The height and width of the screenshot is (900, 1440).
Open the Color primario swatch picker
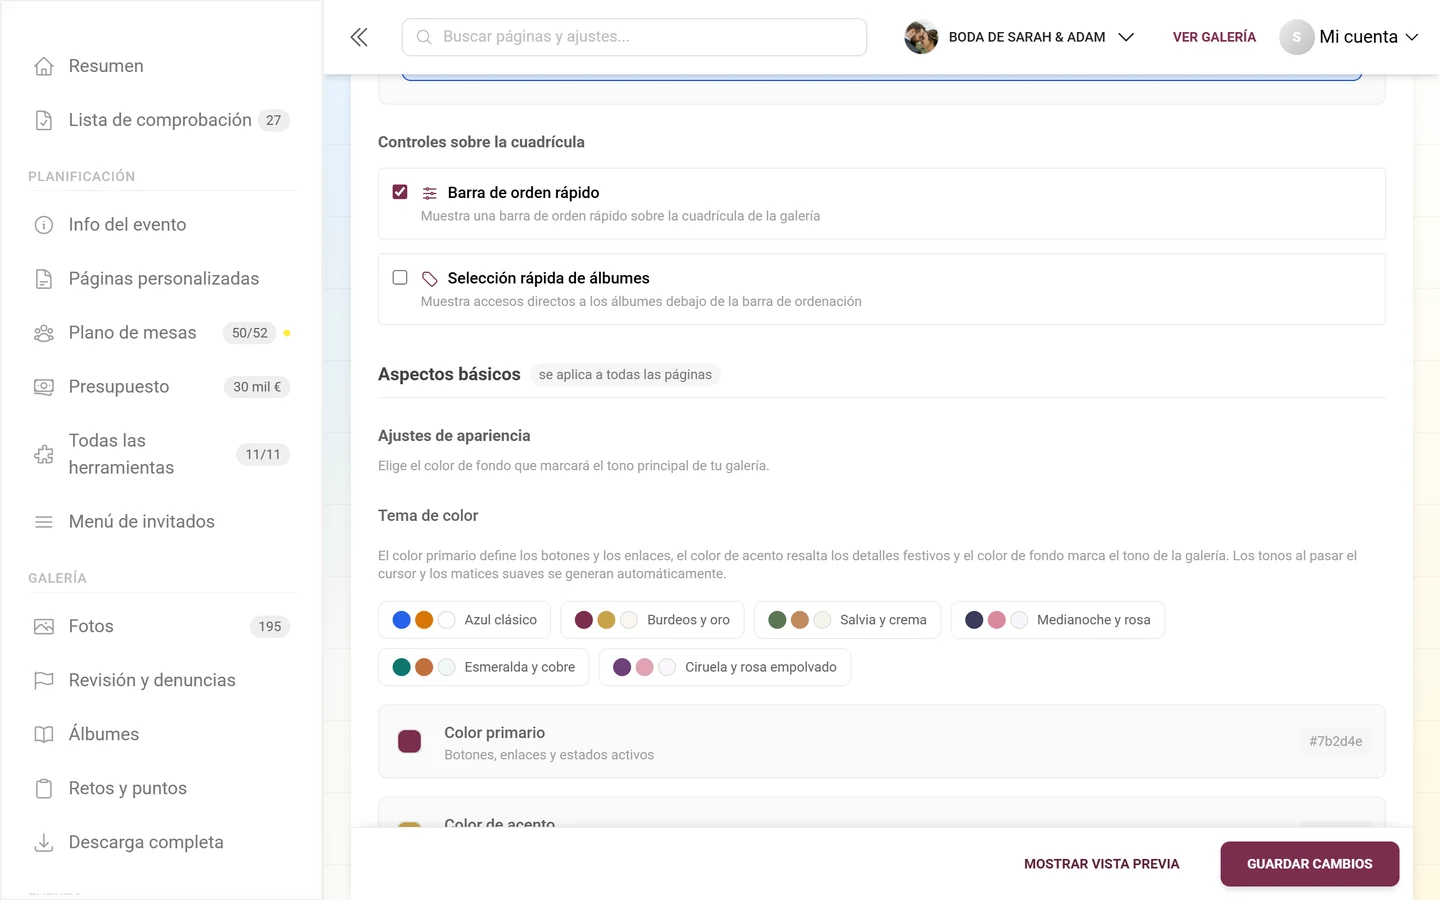[x=410, y=741]
